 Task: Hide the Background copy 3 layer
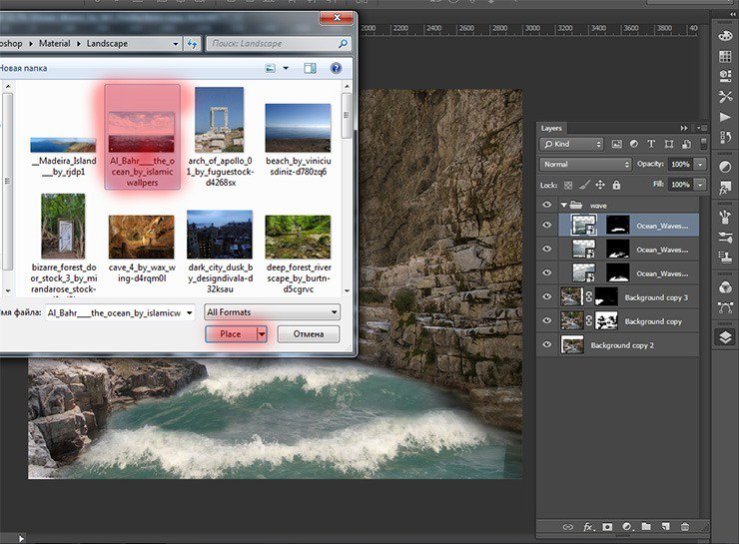[x=547, y=297]
